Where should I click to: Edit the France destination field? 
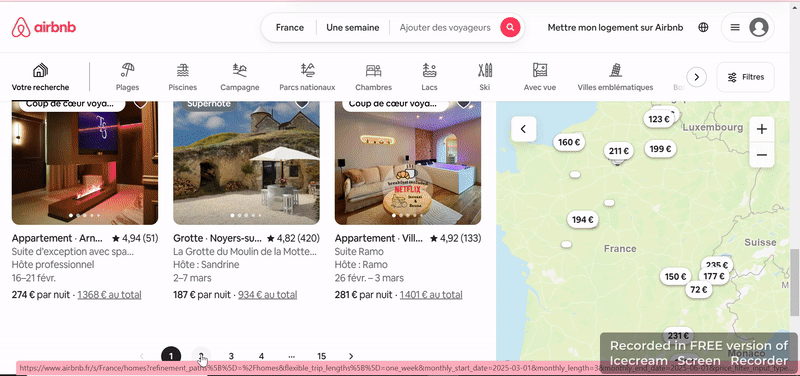[x=289, y=28]
